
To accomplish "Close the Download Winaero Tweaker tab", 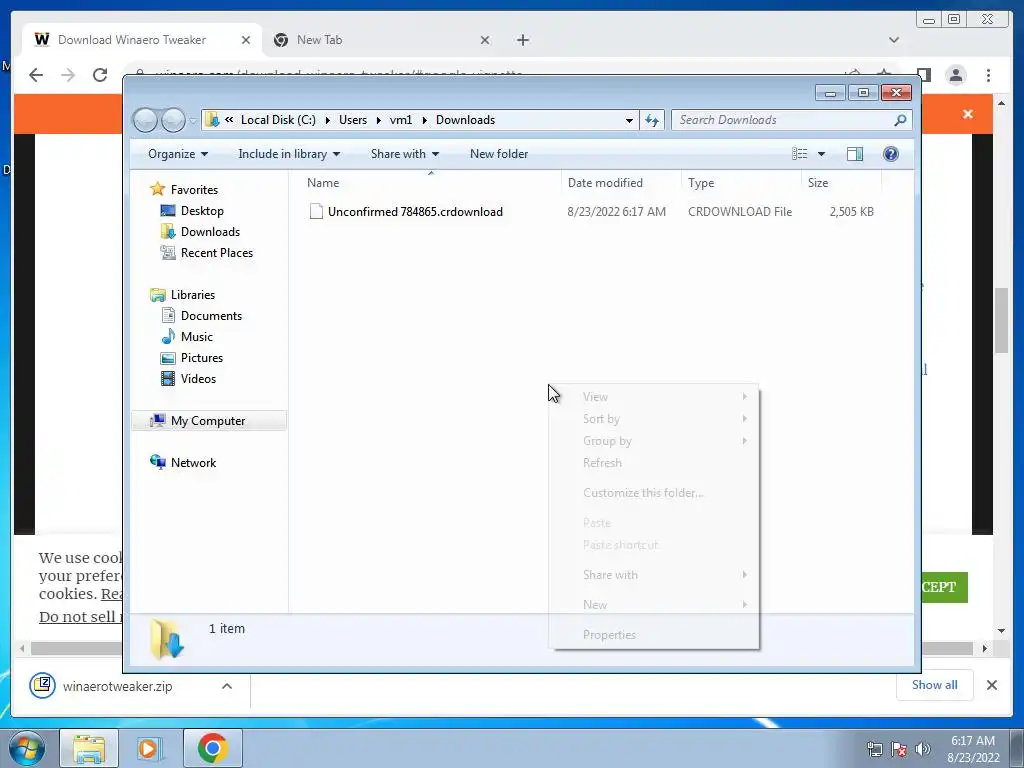I will pos(246,40).
